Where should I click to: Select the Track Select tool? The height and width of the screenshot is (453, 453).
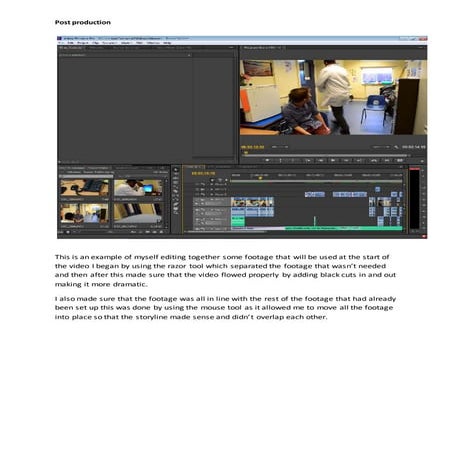176,174
